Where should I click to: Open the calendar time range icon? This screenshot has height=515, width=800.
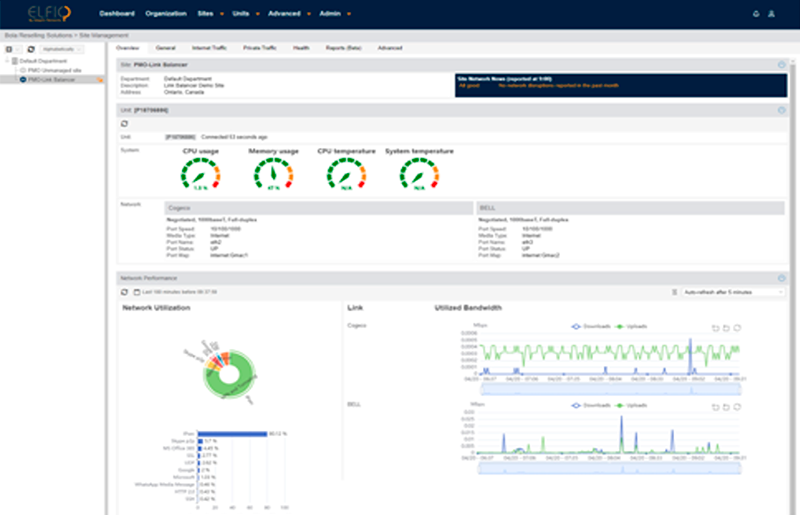135,292
